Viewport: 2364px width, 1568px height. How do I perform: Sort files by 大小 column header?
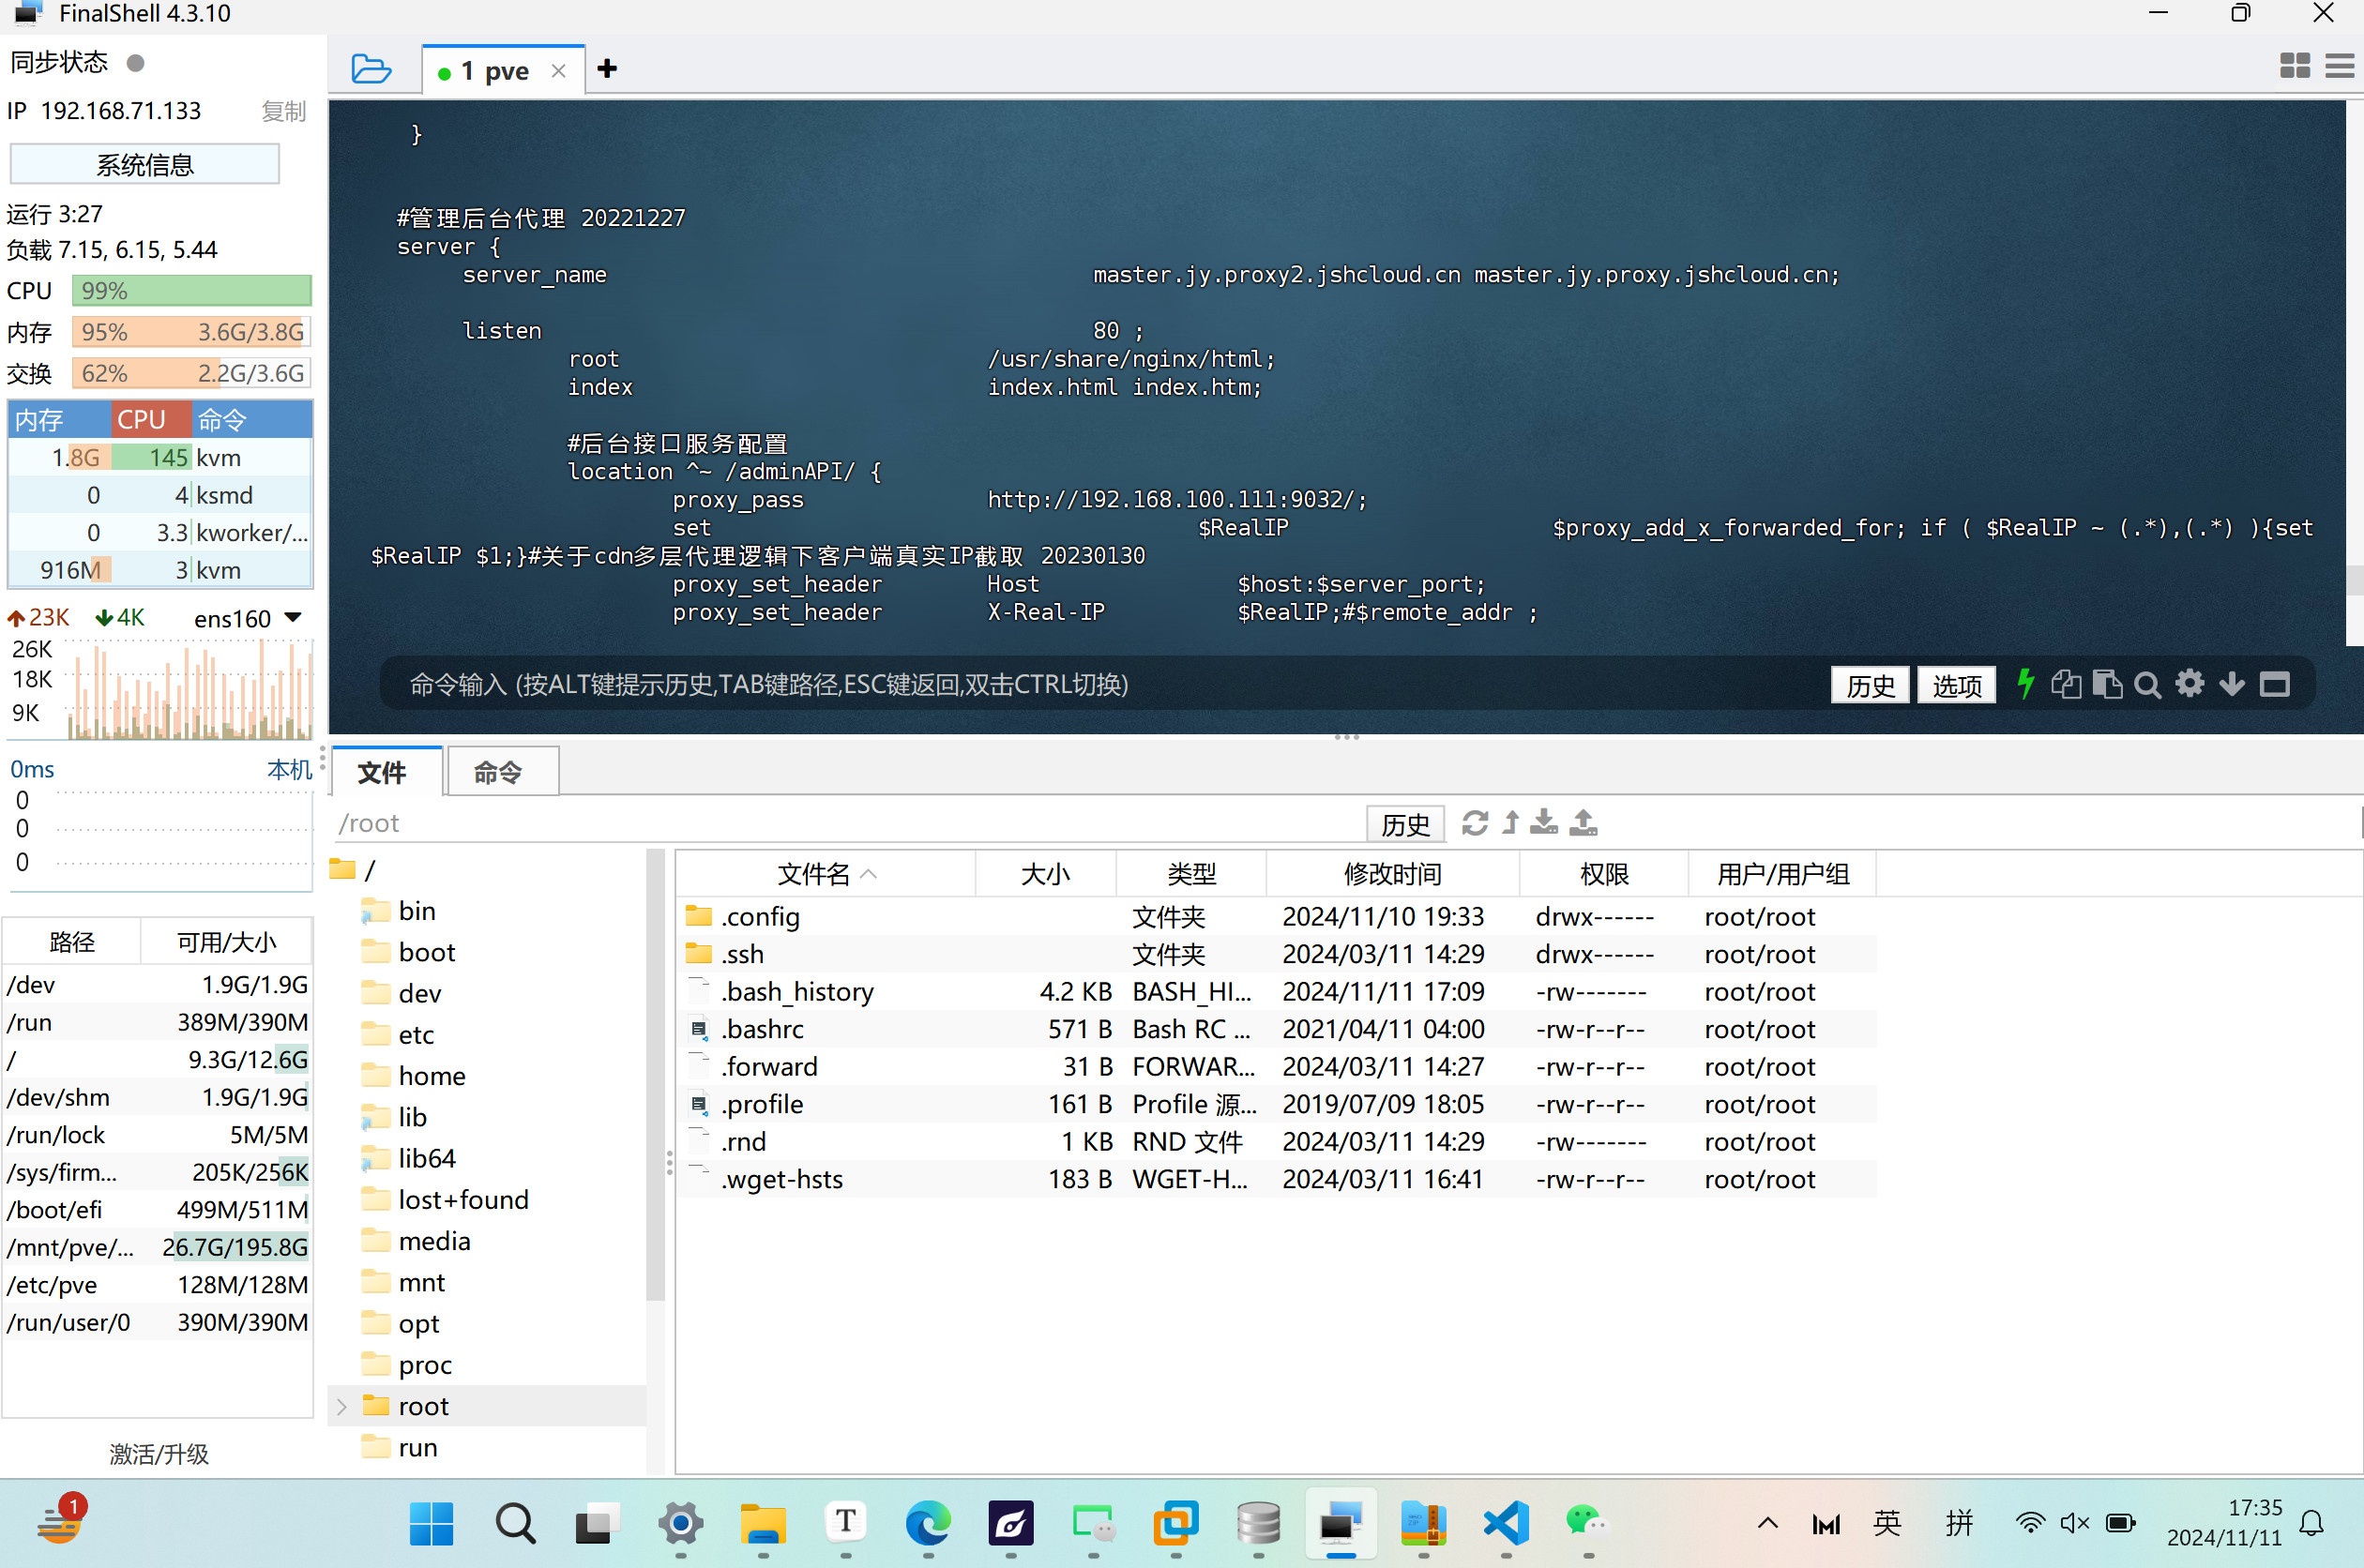click(x=1046, y=874)
